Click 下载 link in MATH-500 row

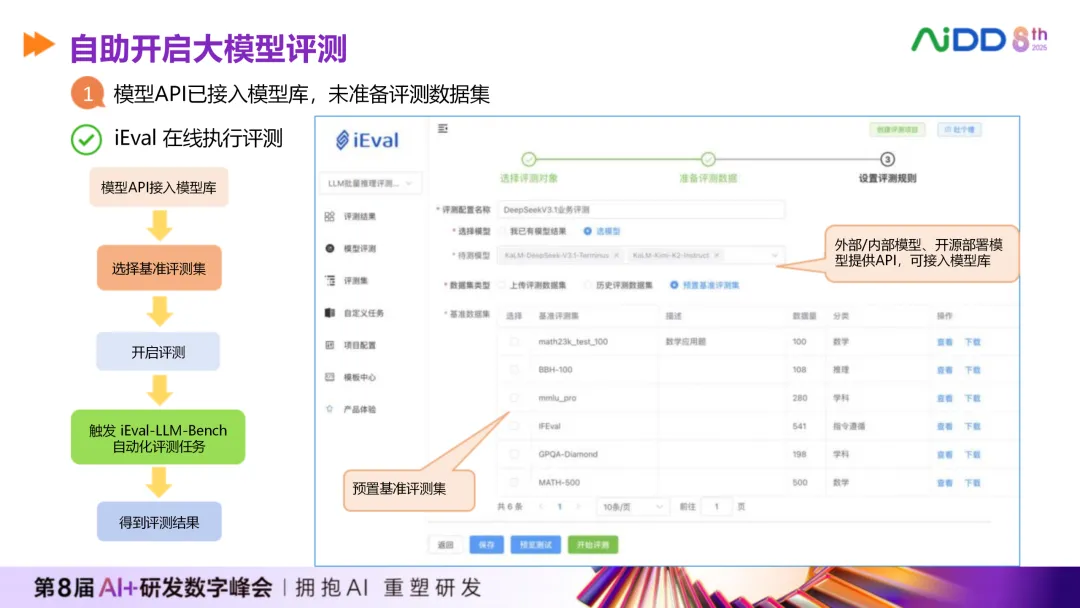(x=973, y=483)
